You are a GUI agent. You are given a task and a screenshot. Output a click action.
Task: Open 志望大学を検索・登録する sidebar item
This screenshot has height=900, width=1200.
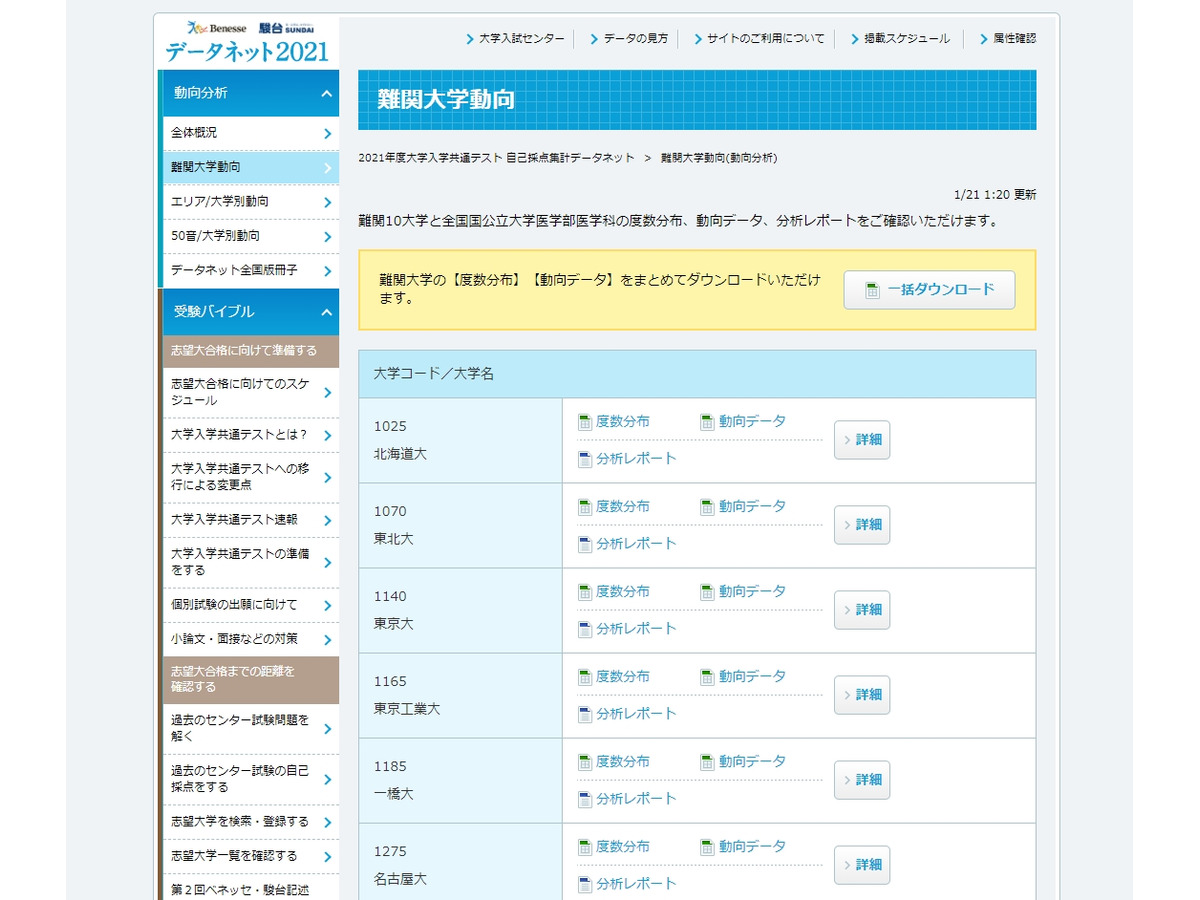click(x=251, y=822)
